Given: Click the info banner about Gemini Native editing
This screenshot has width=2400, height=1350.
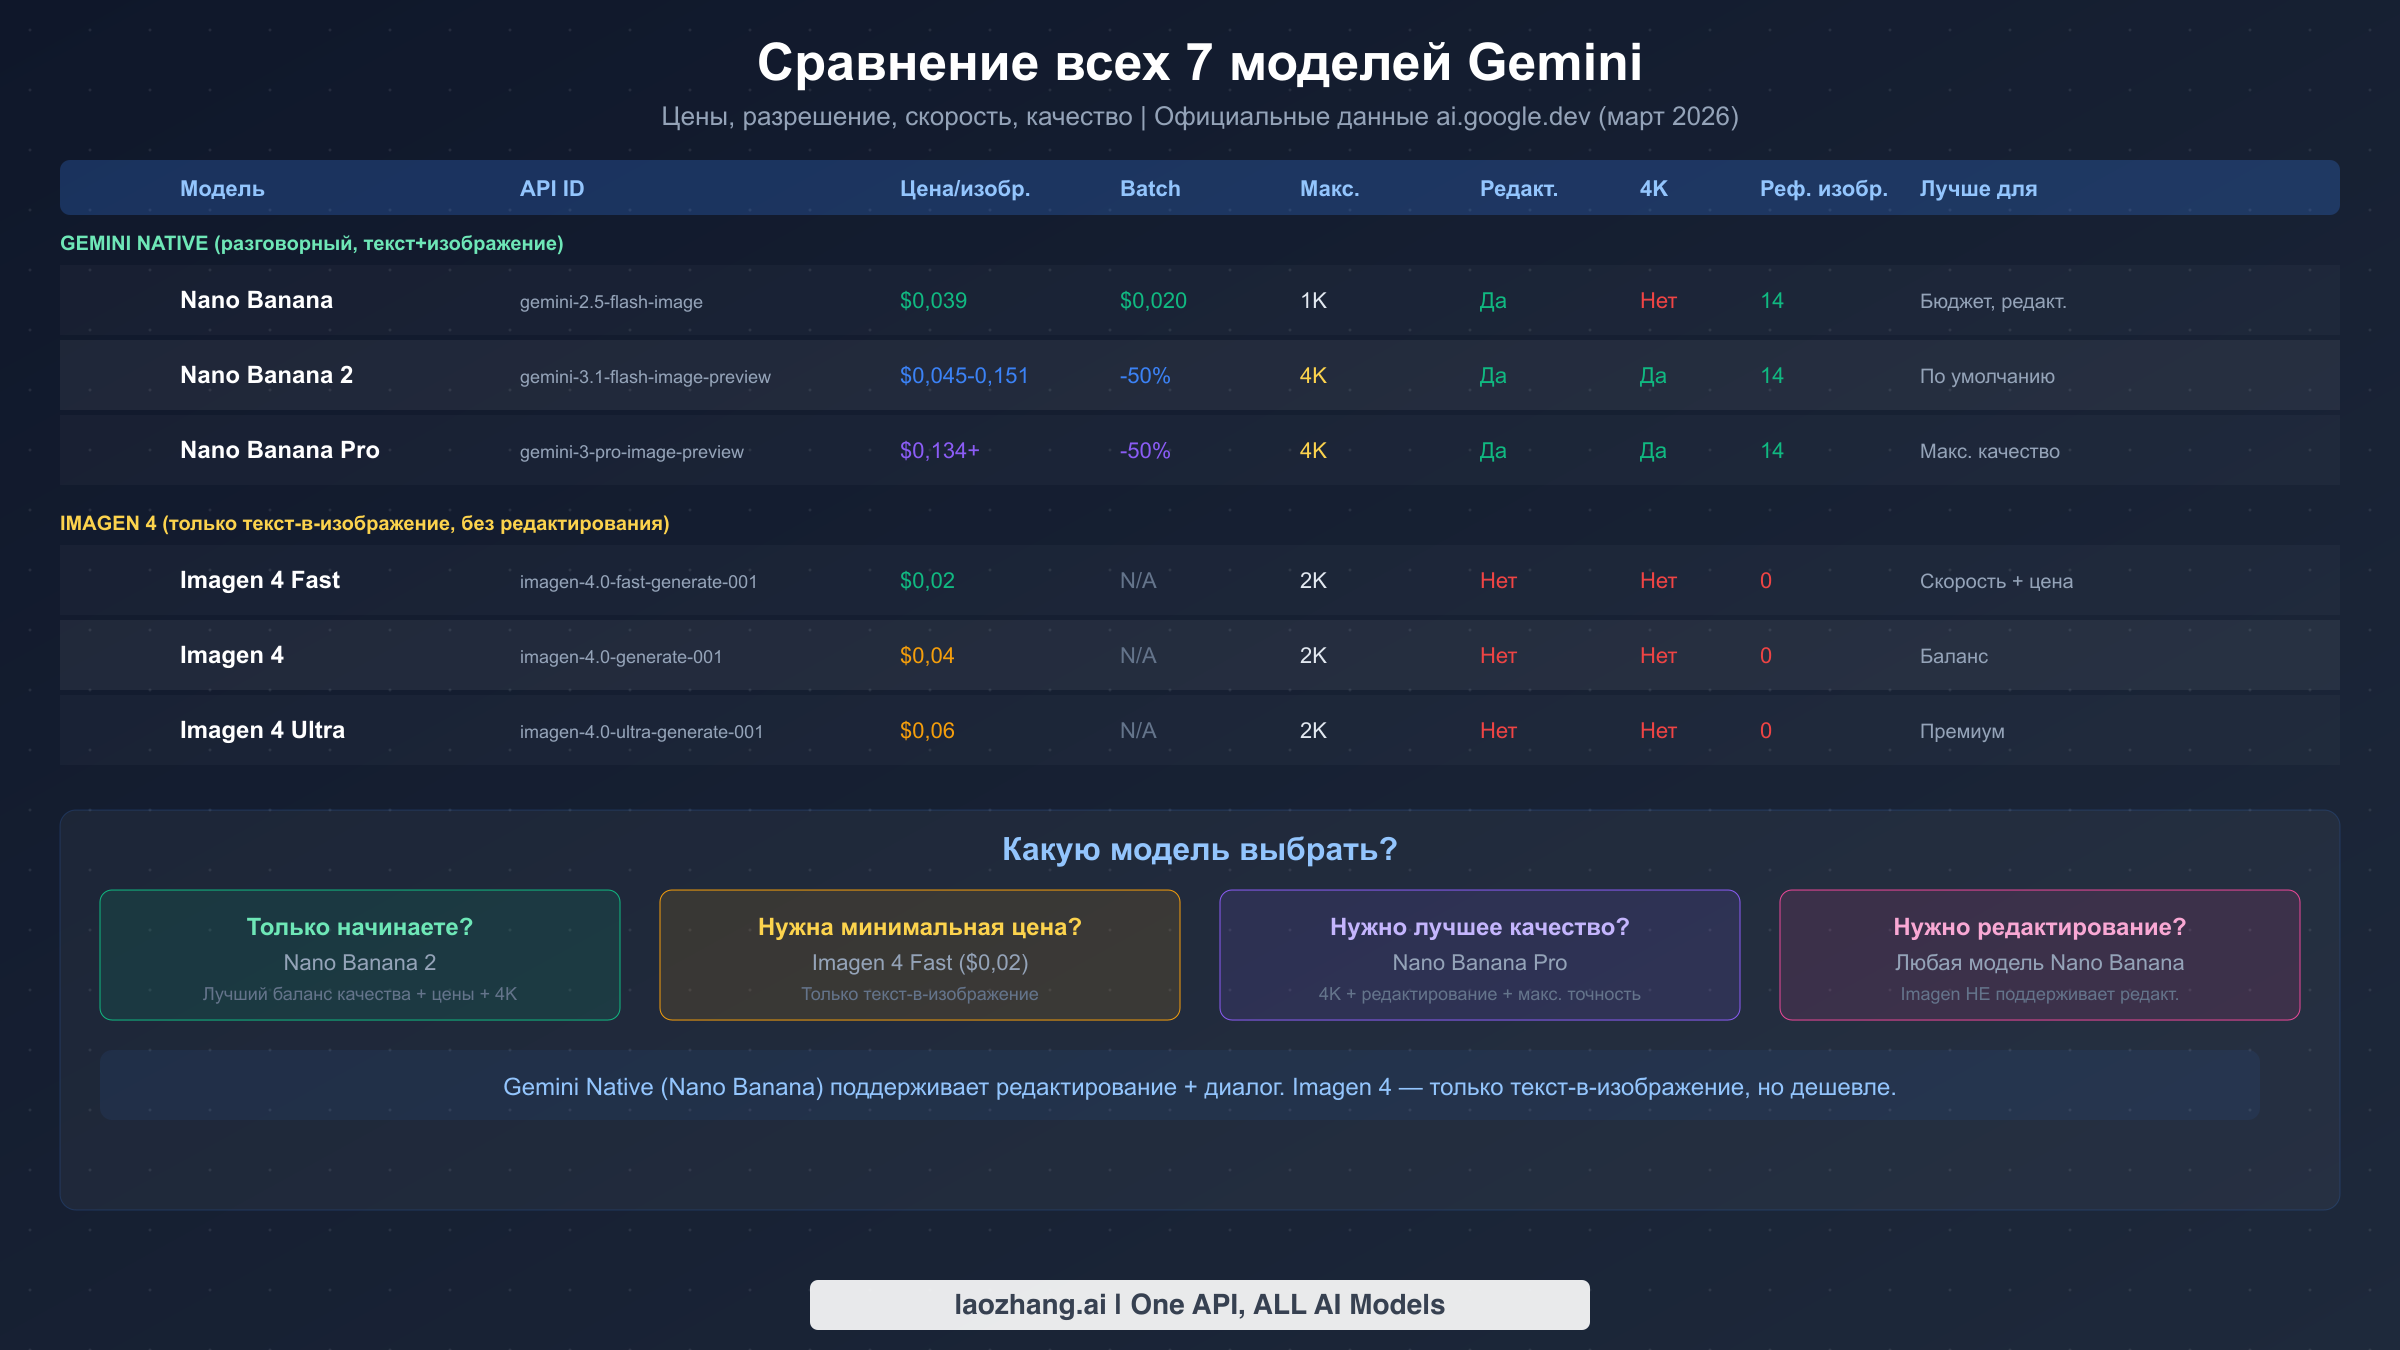Looking at the screenshot, I should pyautogui.click(x=1199, y=1086).
